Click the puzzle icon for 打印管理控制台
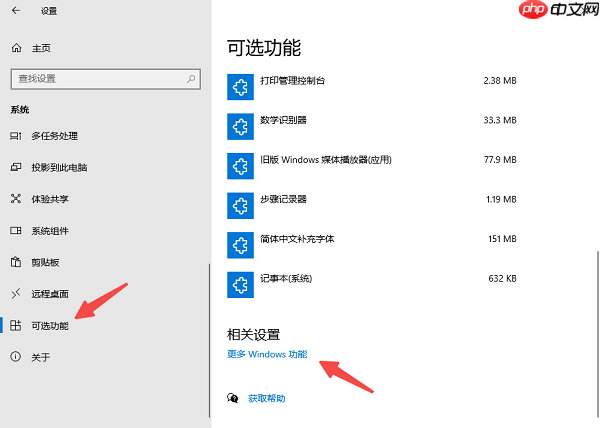Image resolution: width=600 pixels, height=428 pixels. tap(240, 87)
